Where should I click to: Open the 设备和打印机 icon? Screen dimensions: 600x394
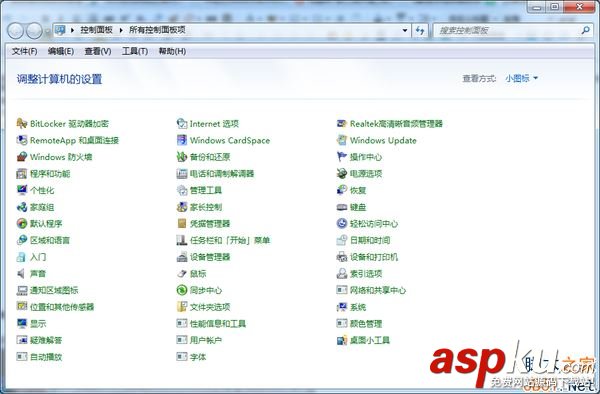342,257
